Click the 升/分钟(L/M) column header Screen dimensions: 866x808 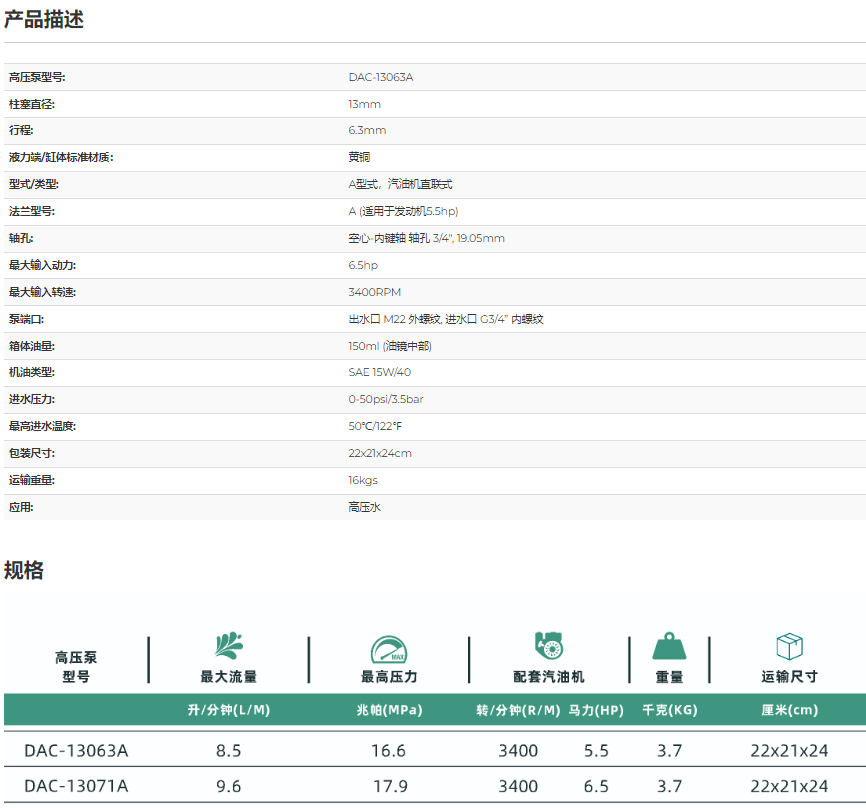(229, 710)
